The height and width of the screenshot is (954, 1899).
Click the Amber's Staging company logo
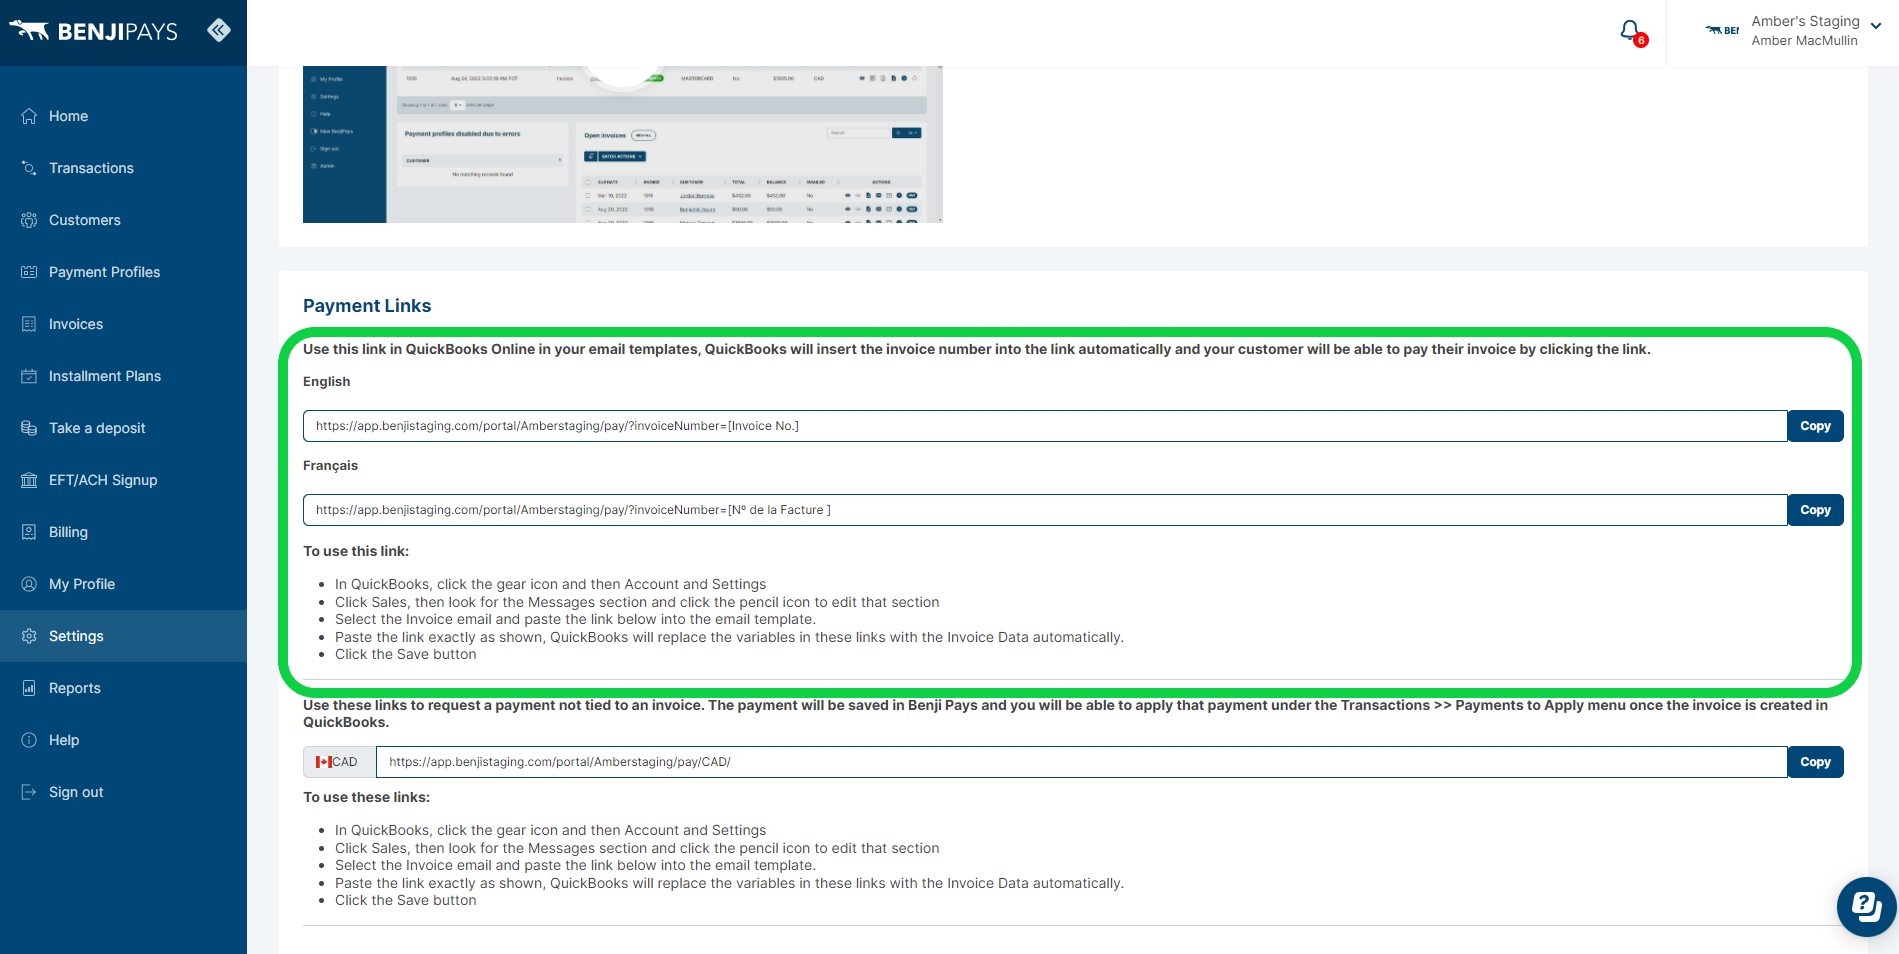click(x=1722, y=31)
